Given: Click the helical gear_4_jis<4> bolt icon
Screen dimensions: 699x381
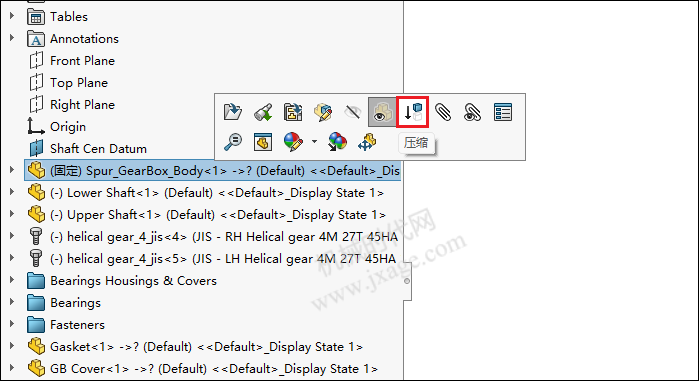Looking at the screenshot, I should [36, 237].
